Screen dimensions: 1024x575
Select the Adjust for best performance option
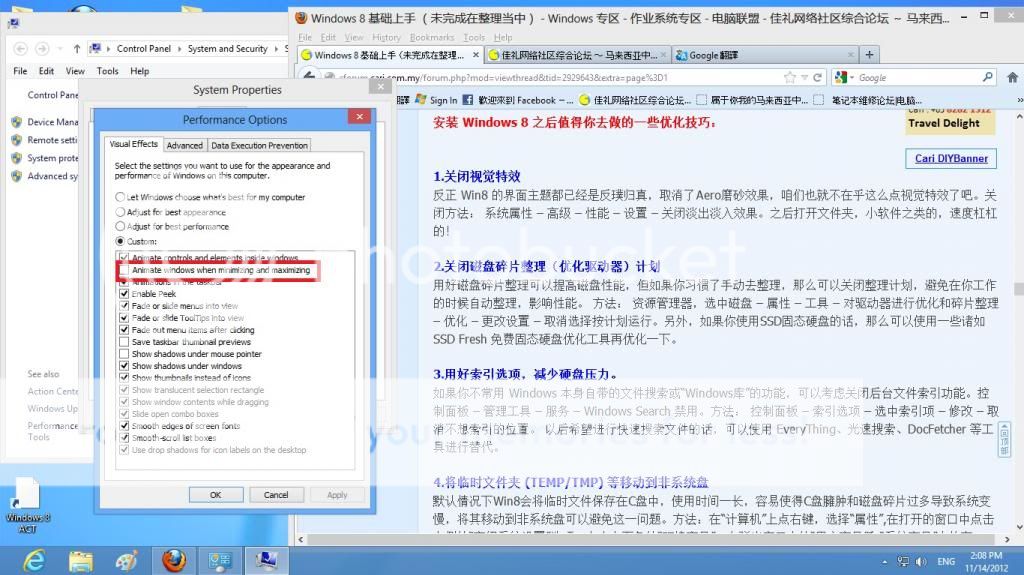click(121, 227)
